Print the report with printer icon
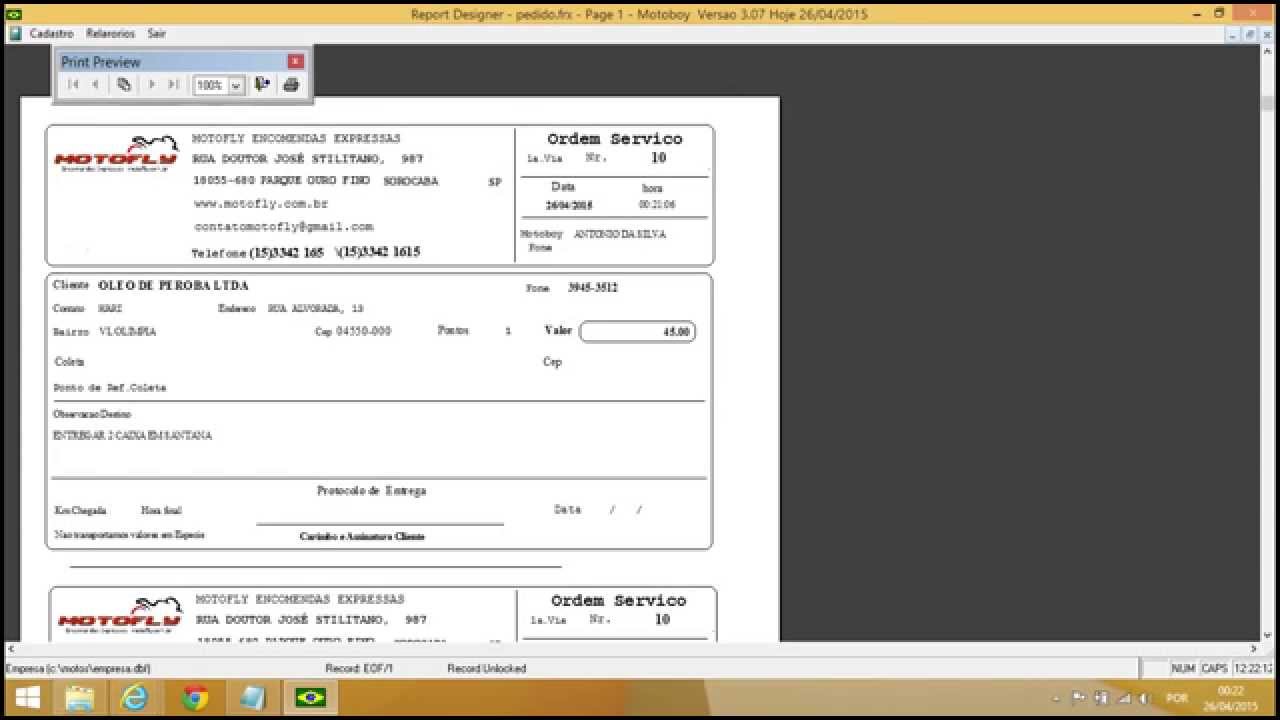 click(291, 85)
